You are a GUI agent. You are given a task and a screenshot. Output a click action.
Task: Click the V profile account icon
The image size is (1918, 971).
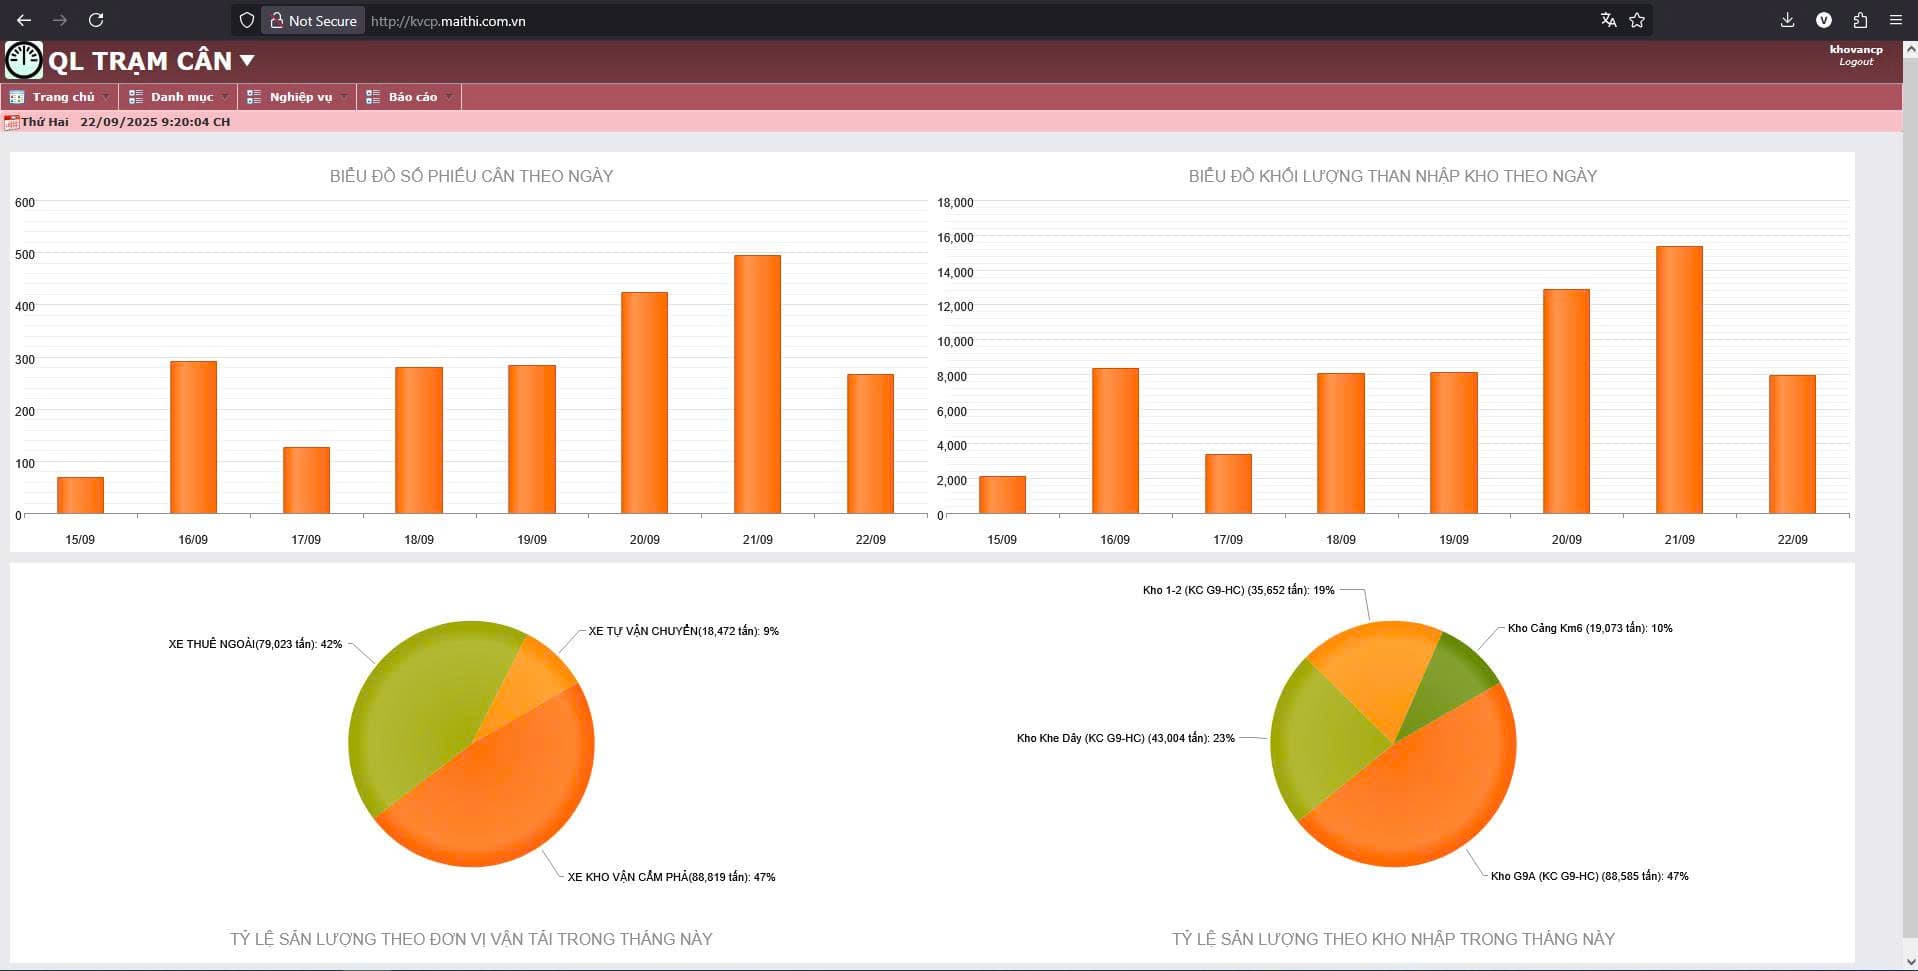(1824, 20)
